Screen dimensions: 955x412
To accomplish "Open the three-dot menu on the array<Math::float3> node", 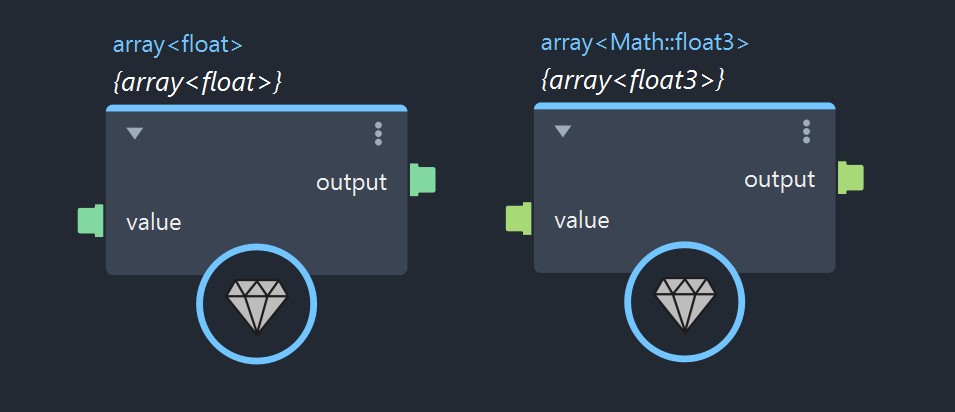I will [806, 132].
